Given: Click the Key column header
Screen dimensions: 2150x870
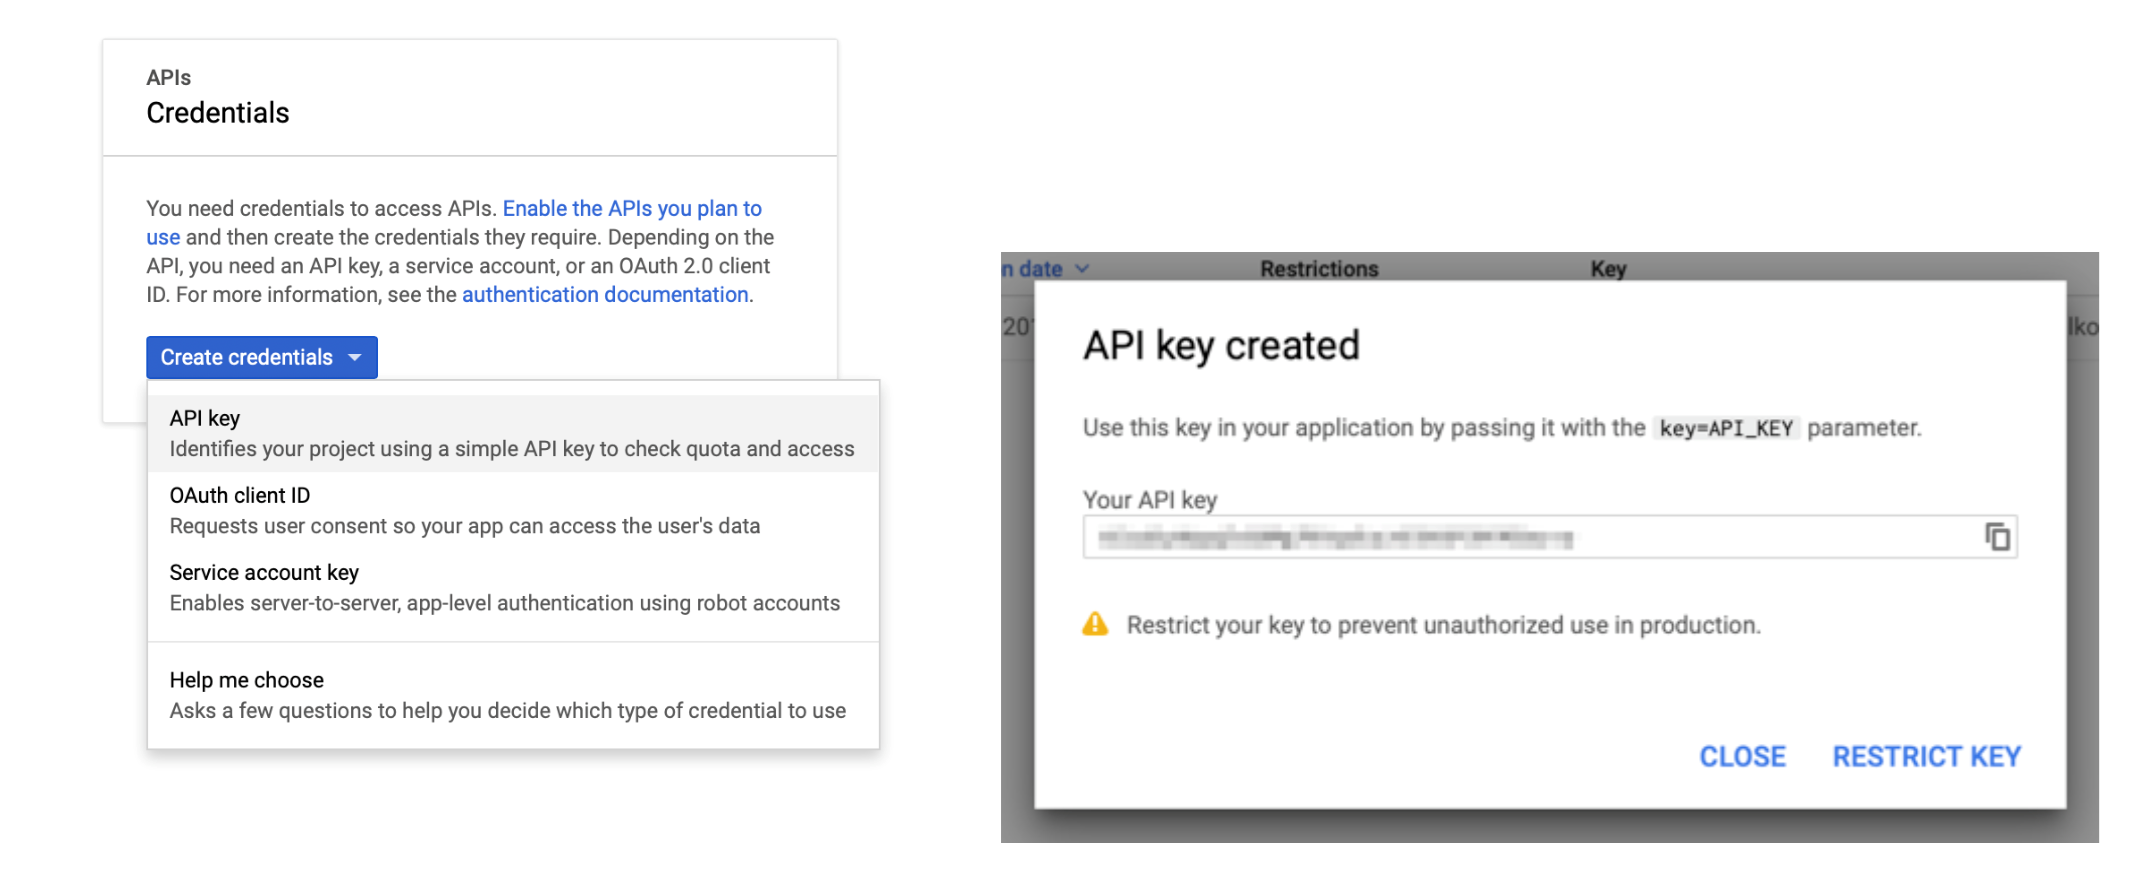Looking at the screenshot, I should click(1608, 269).
